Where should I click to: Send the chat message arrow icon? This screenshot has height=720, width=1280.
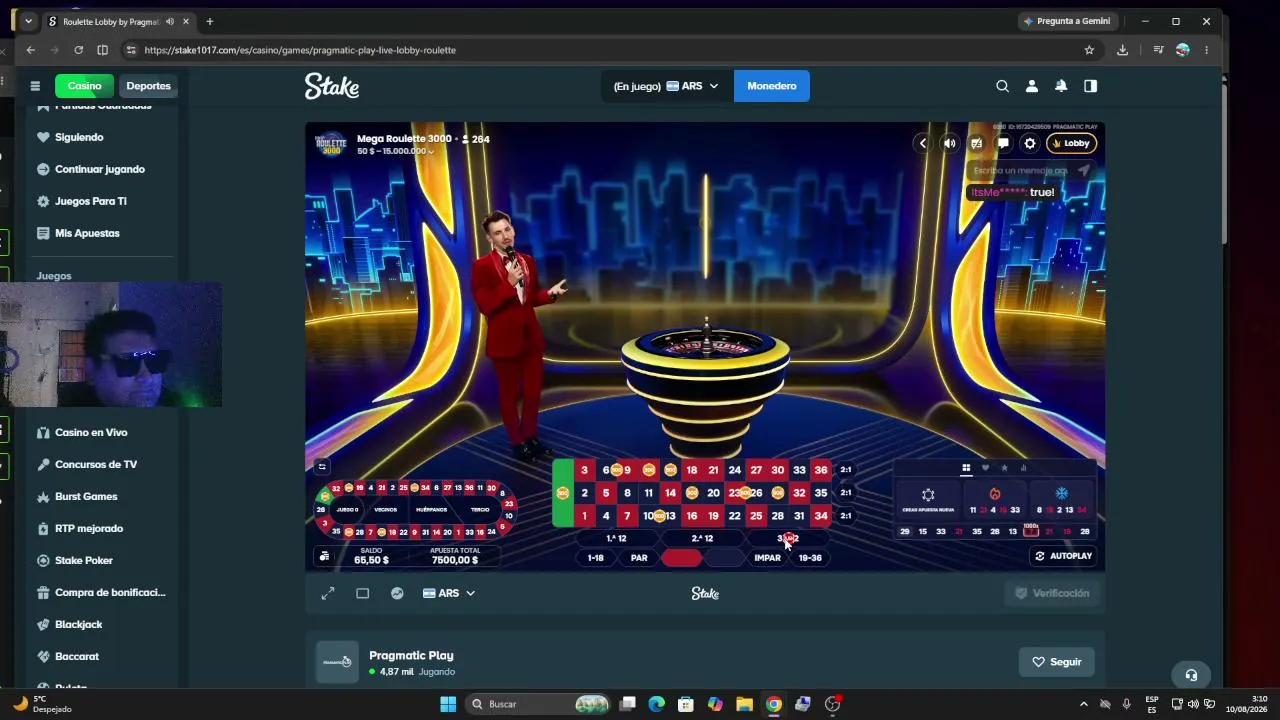(1083, 170)
